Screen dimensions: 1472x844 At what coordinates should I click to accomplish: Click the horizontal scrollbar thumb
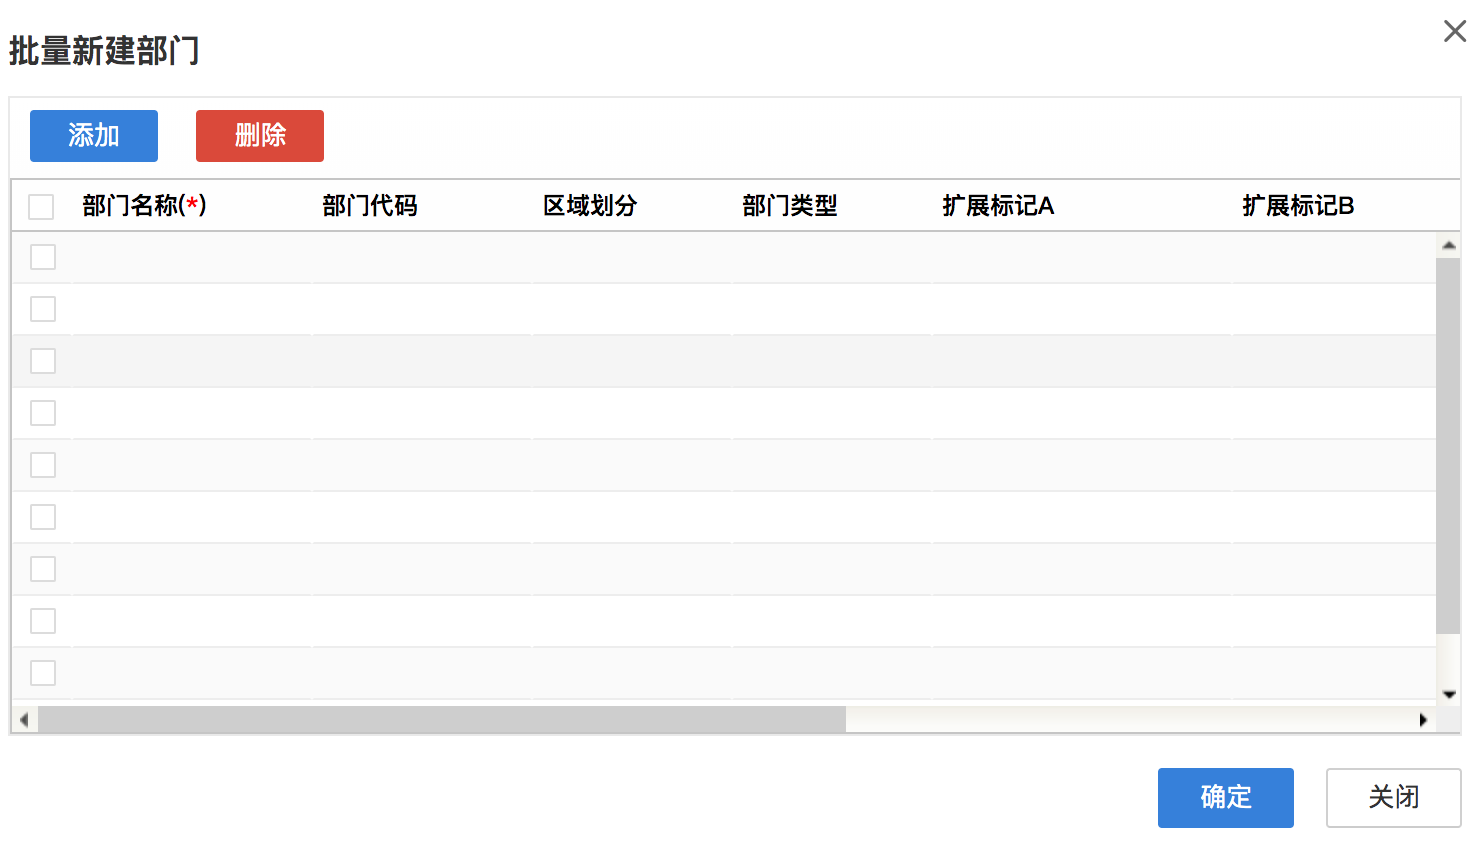(442, 720)
